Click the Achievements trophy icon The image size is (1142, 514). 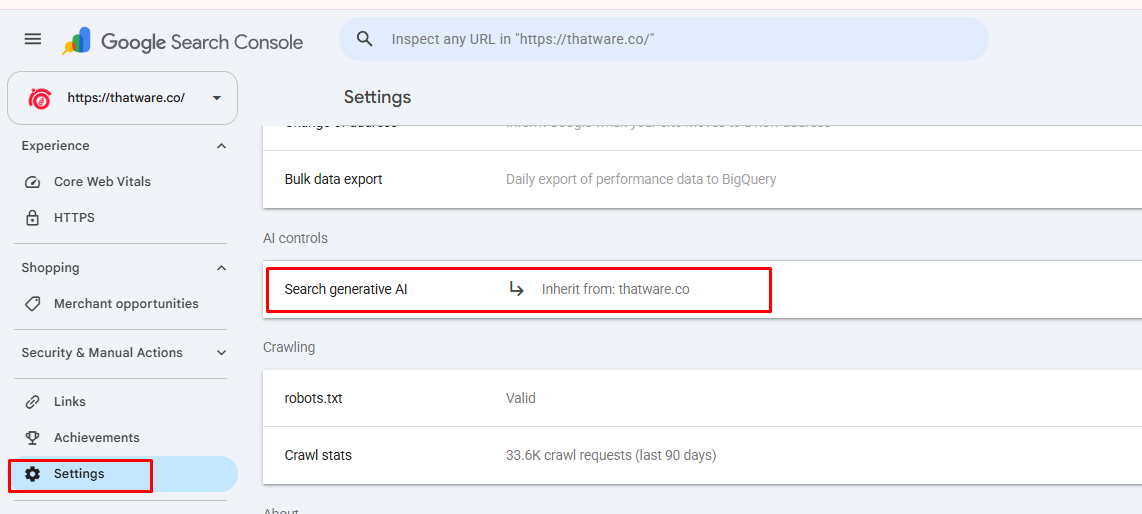[x=32, y=438]
